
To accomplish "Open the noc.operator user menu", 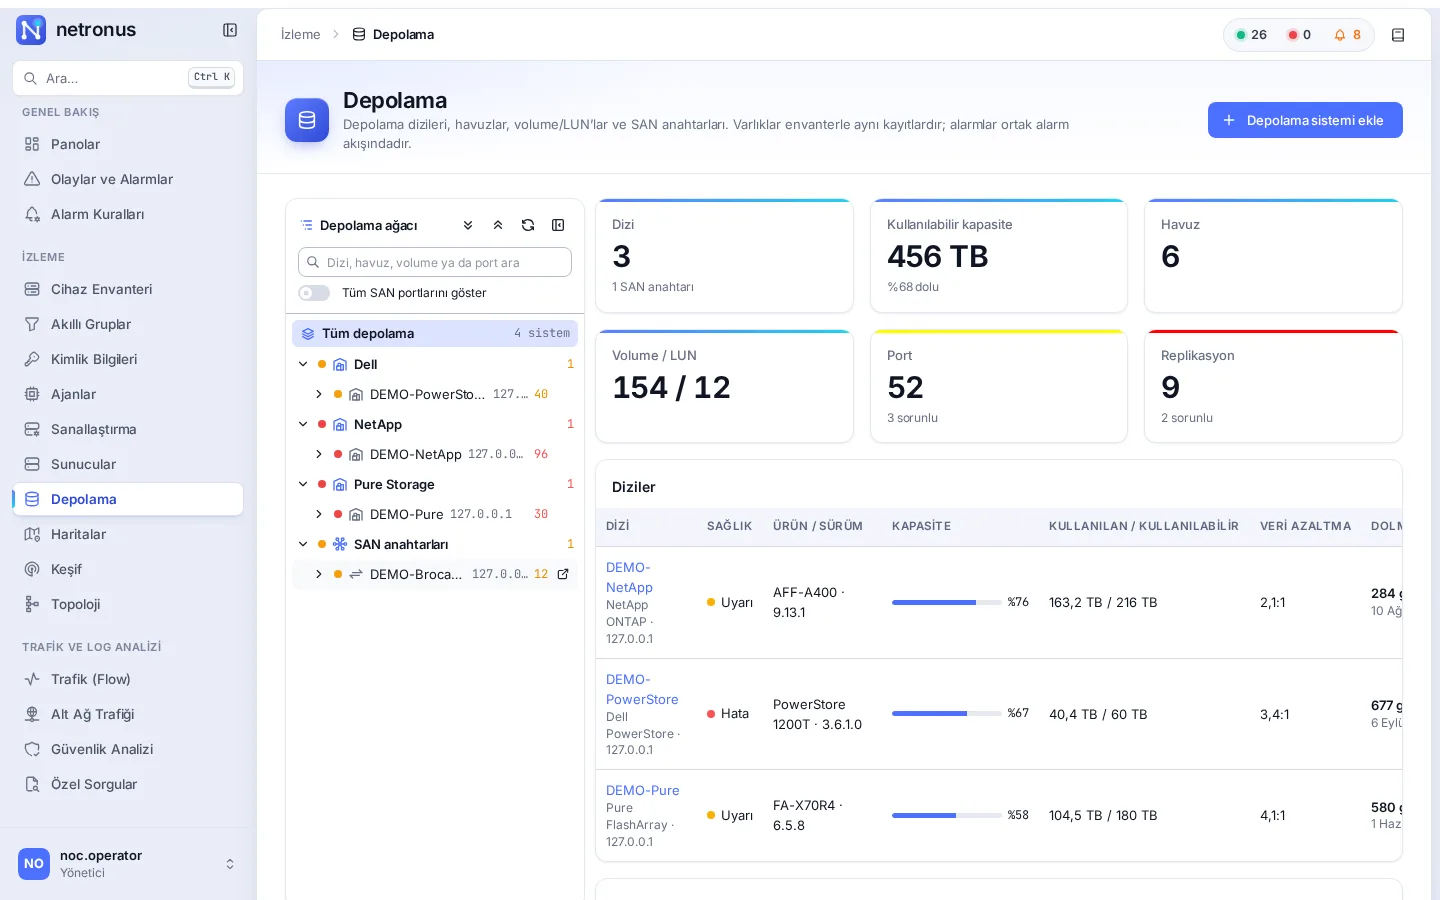I will tap(128, 864).
